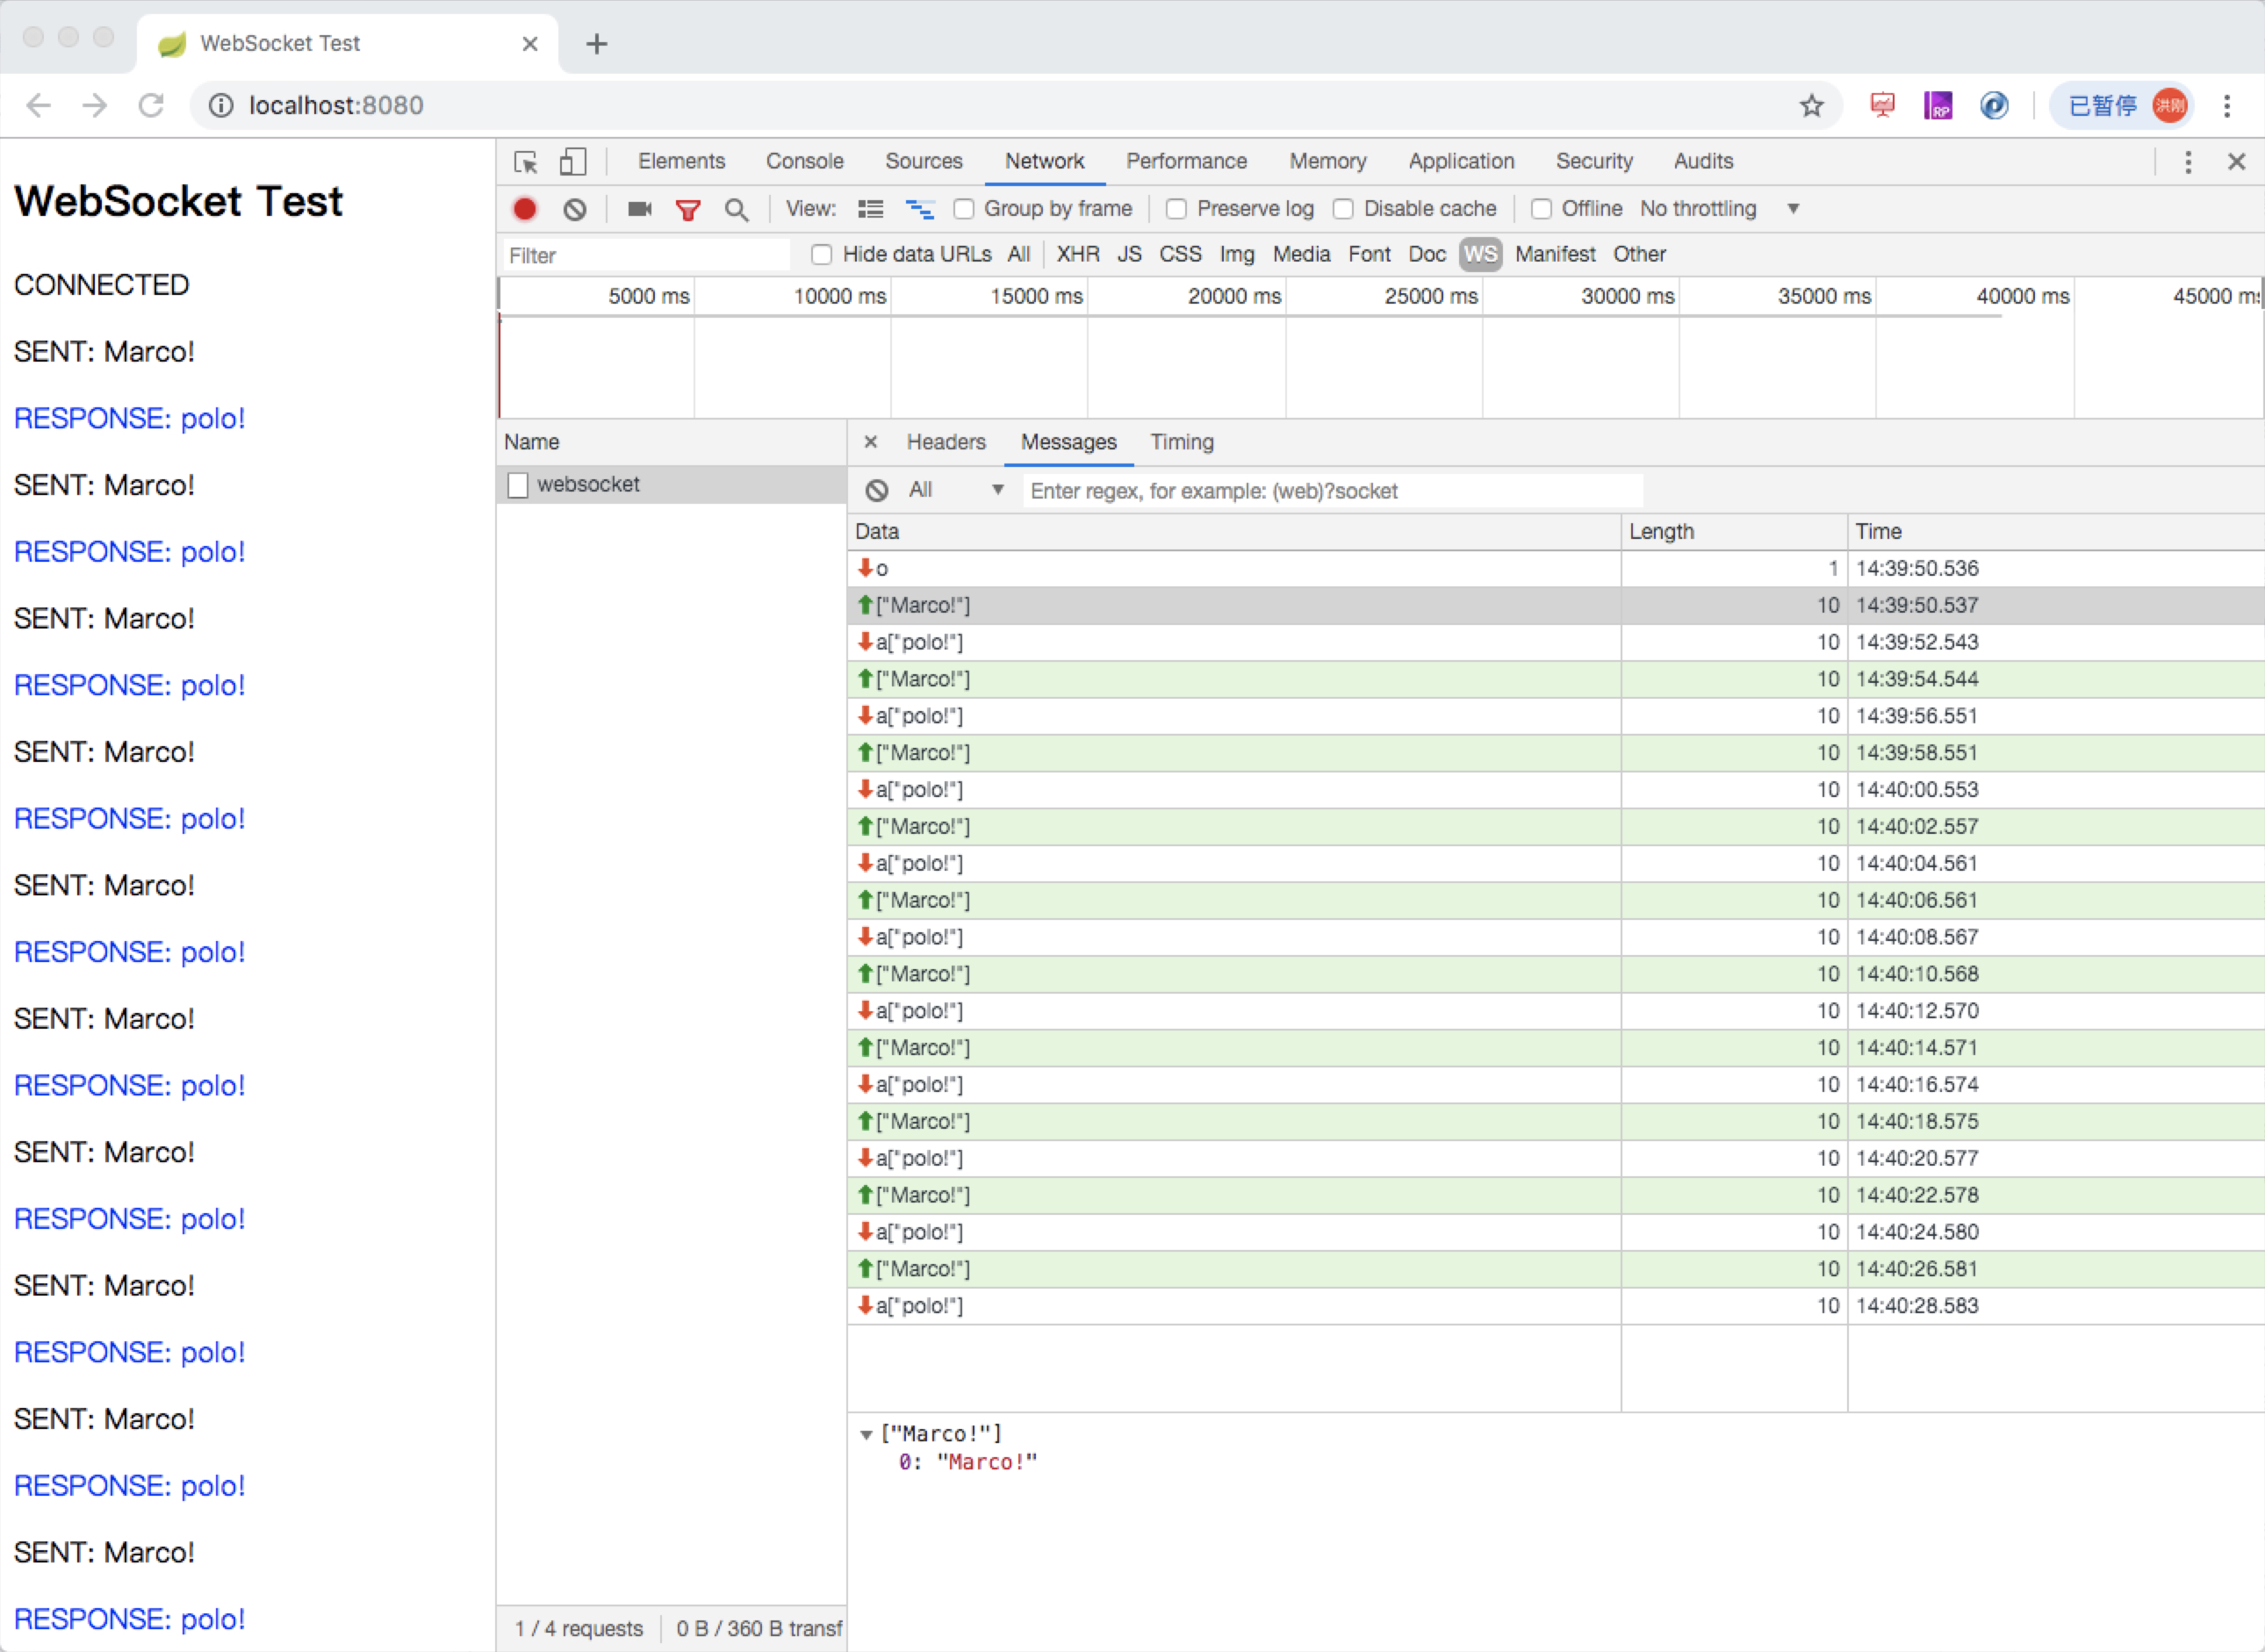Toggle the red filter funnel icon

tap(688, 209)
